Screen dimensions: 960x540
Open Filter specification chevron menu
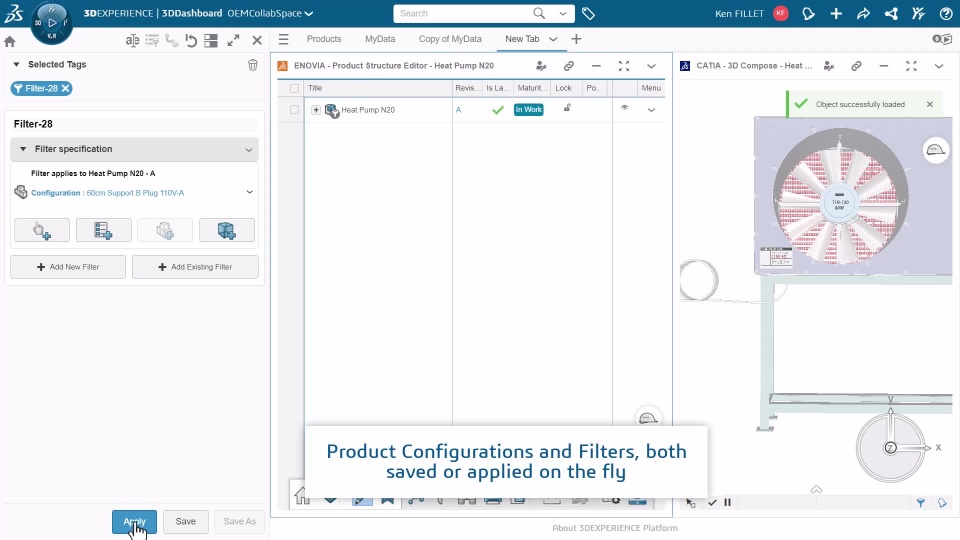click(x=249, y=149)
